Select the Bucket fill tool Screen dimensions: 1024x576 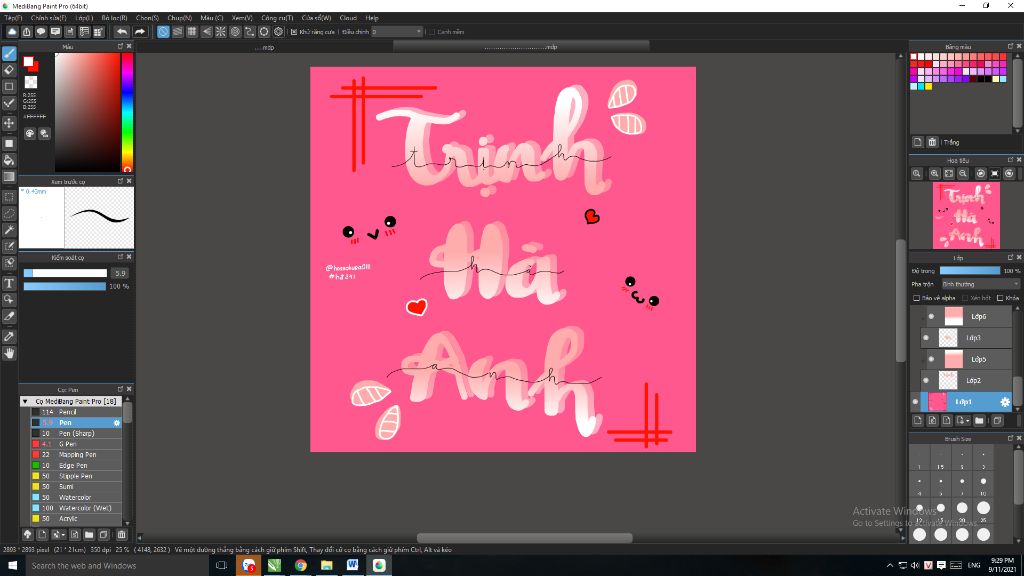point(9,160)
